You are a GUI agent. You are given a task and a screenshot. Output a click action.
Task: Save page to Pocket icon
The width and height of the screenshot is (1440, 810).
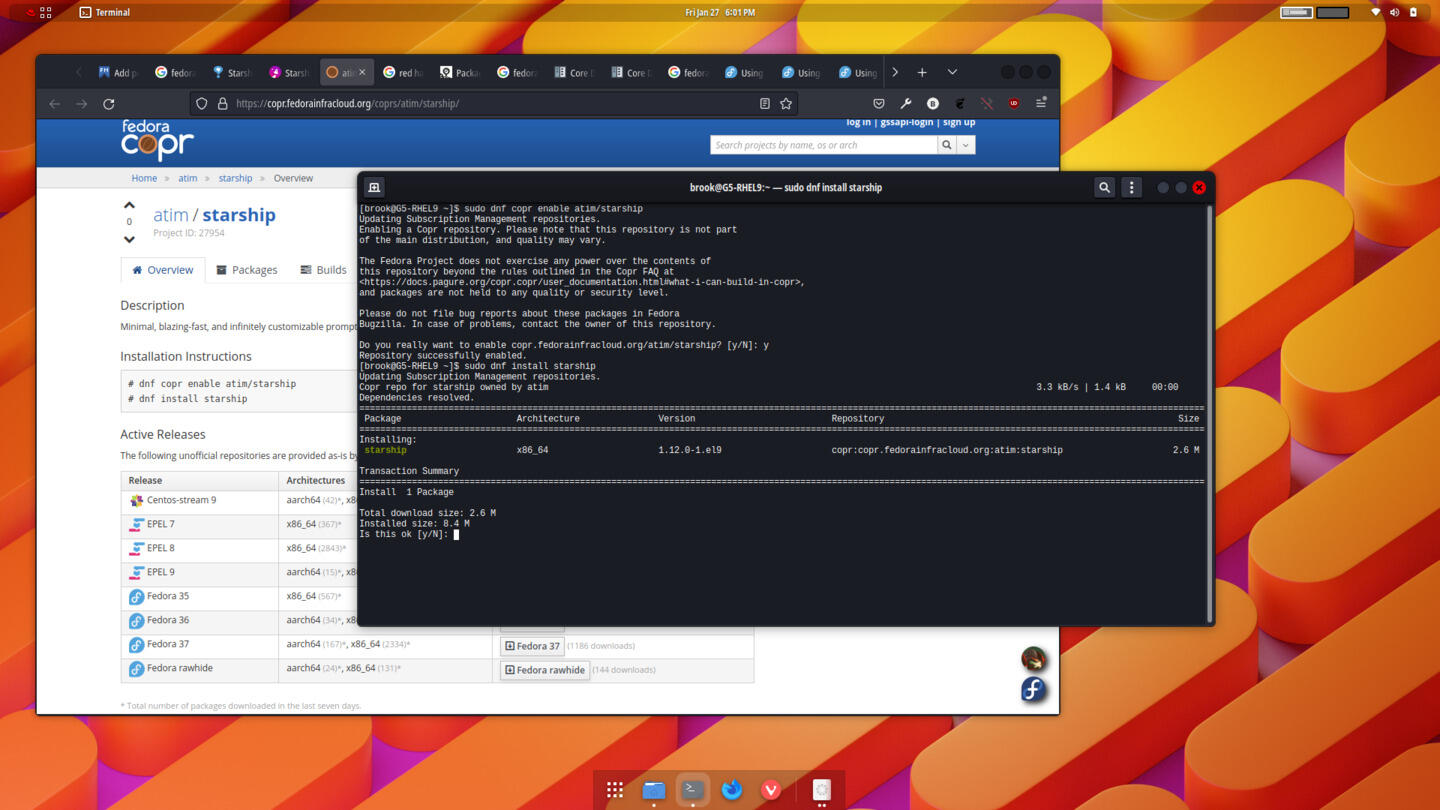click(x=879, y=103)
